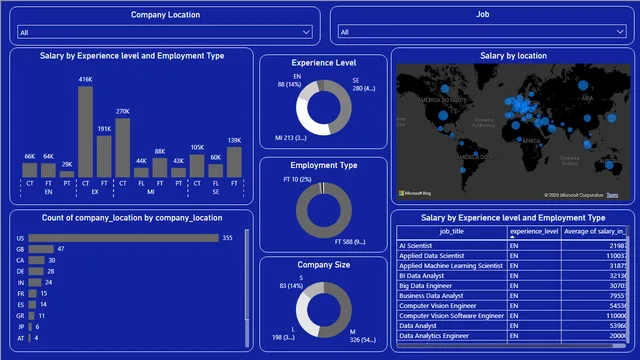Select the Data Analytics Engineer row
The image size is (640, 360).
click(511, 336)
